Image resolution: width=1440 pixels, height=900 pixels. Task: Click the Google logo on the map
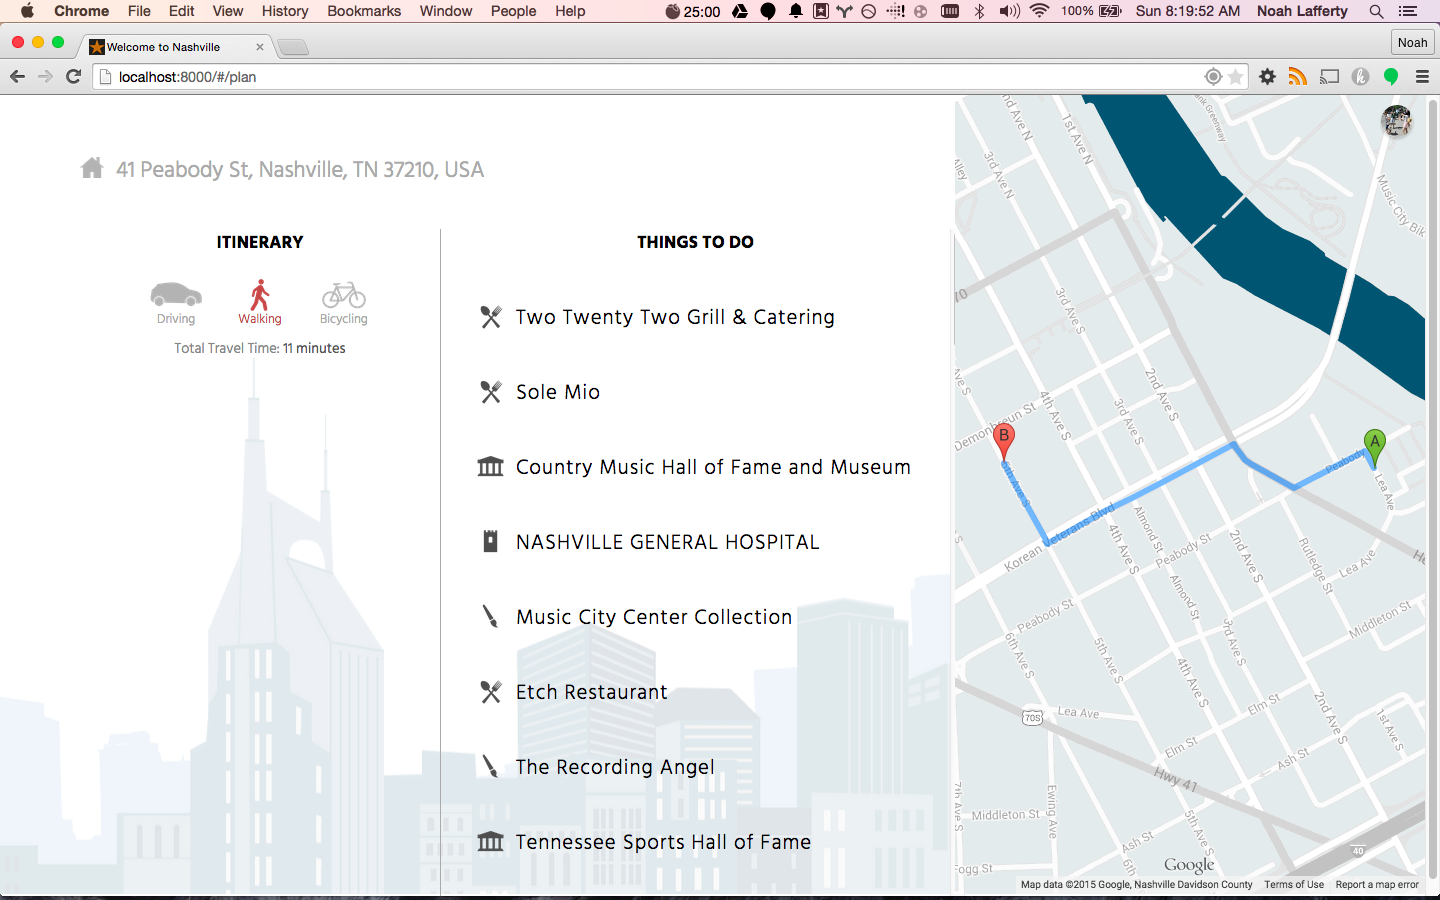[x=1189, y=865]
